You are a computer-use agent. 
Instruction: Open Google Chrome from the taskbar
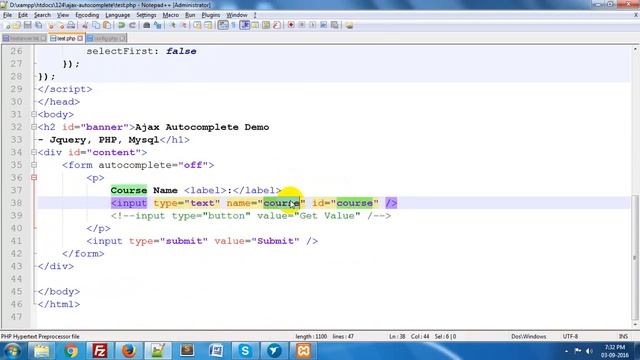[x=71, y=351]
